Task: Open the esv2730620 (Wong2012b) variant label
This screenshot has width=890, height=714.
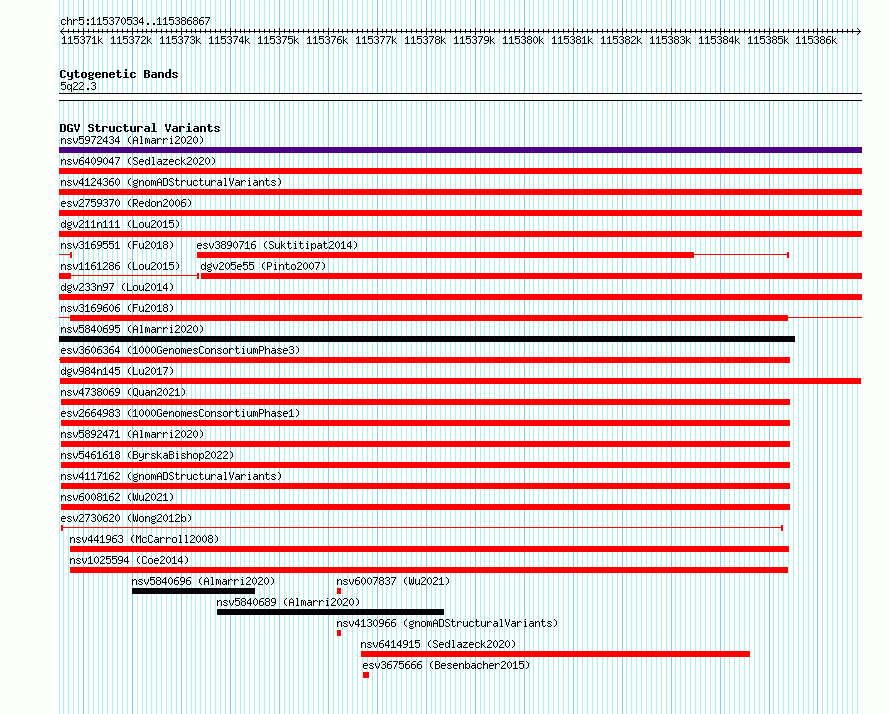Action: click(x=126, y=518)
